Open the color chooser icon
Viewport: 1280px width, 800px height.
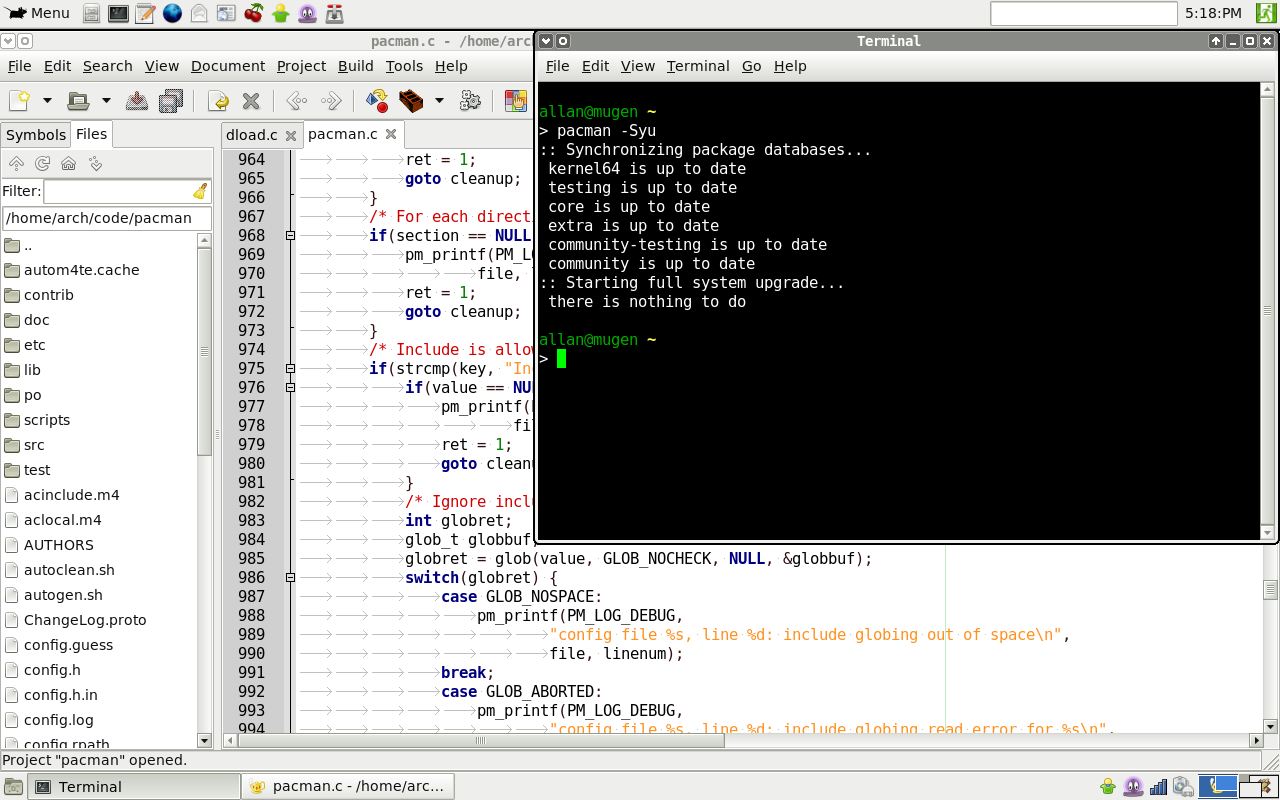click(x=516, y=101)
